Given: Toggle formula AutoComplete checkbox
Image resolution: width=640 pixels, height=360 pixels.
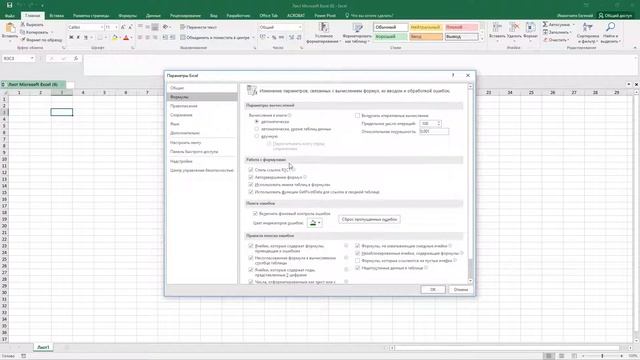Looking at the screenshot, I should [x=251, y=177].
